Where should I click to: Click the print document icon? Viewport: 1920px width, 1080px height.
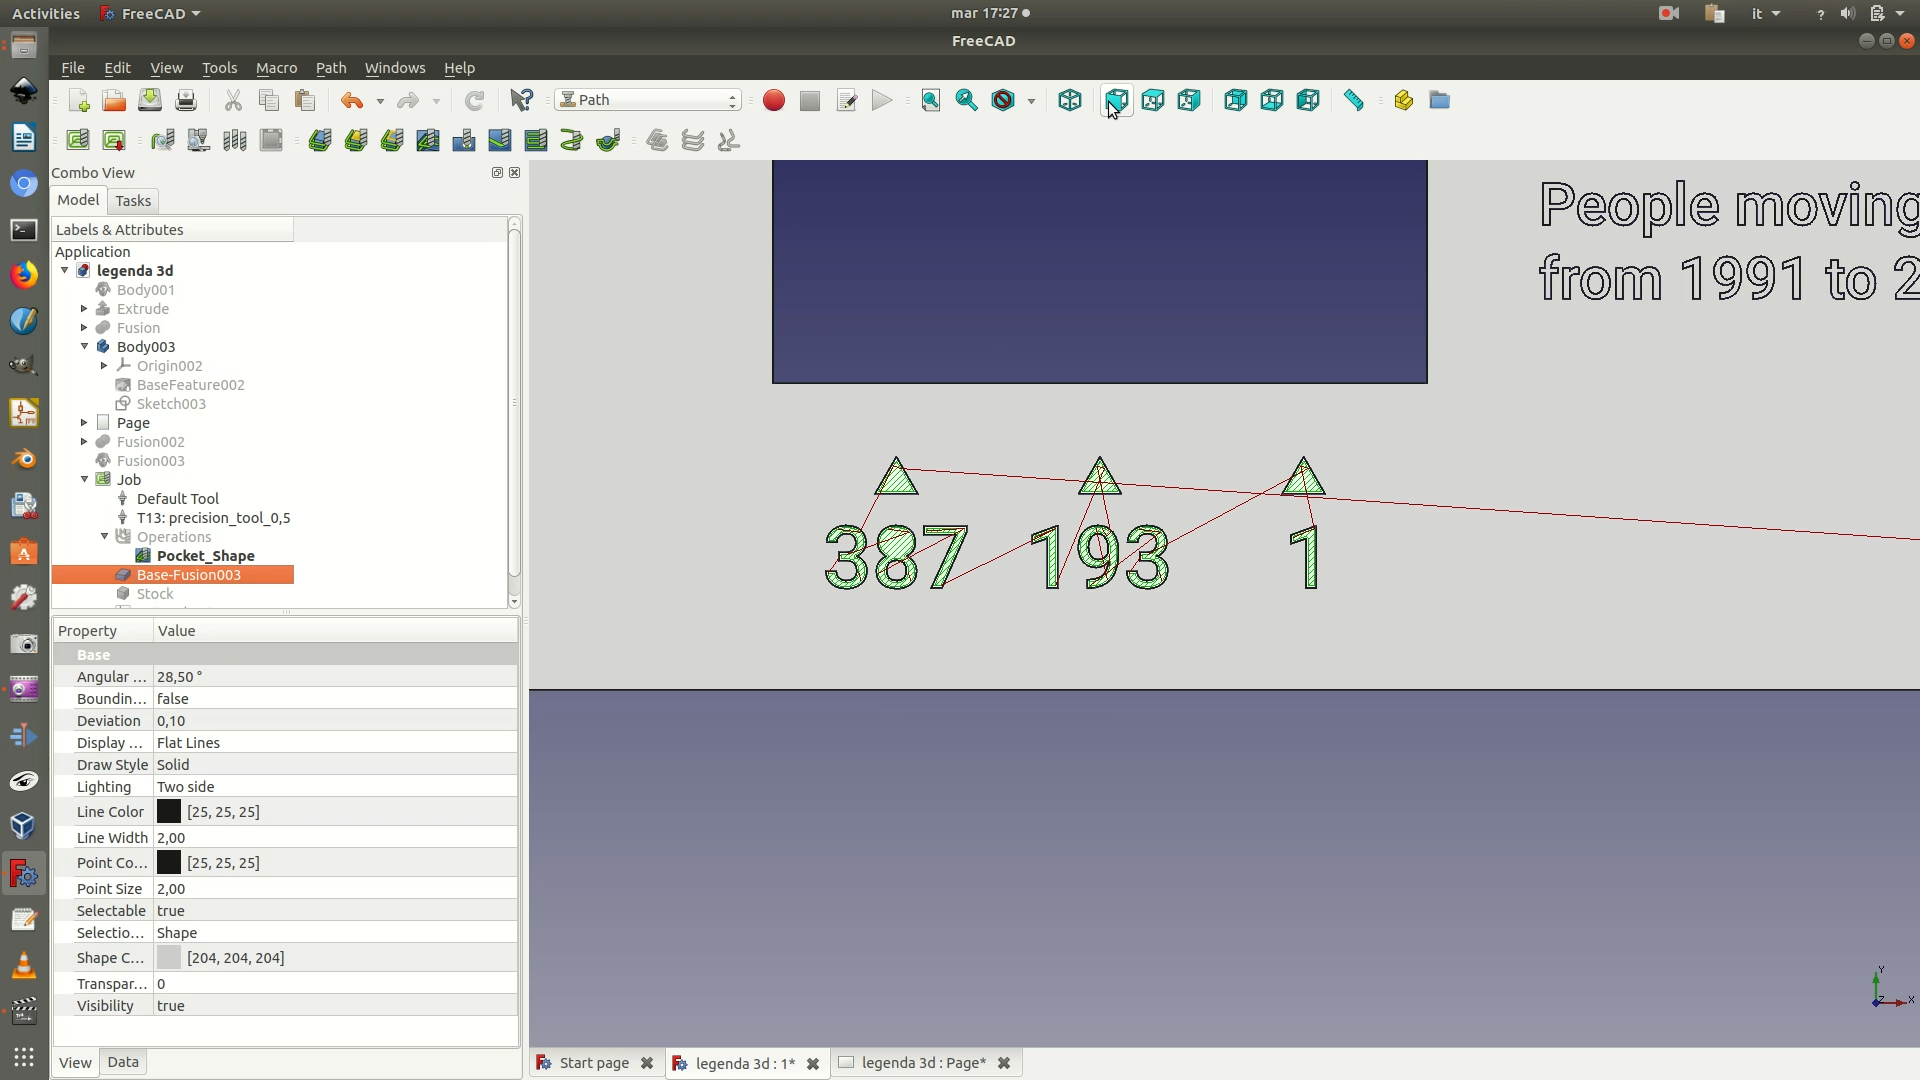186,100
